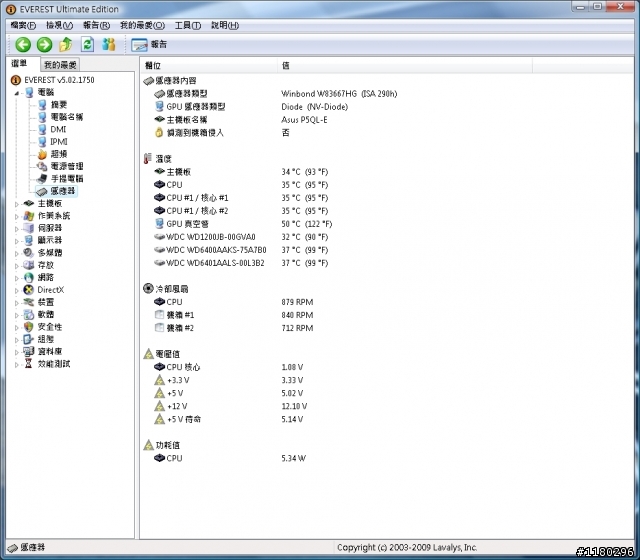Click the shield icon for 安全性

pos(29,327)
